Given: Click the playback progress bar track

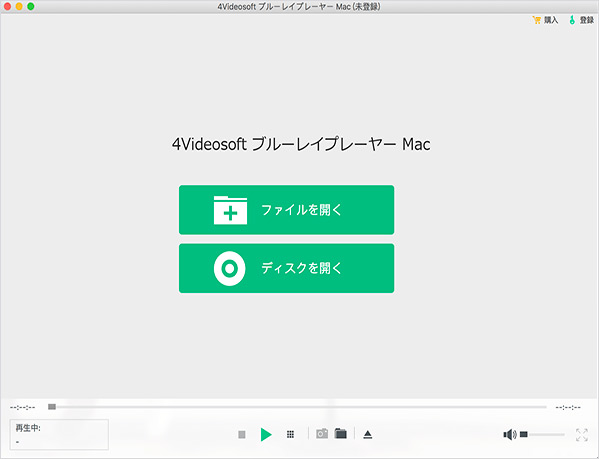Looking at the screenshot, I should pos(297,407).
